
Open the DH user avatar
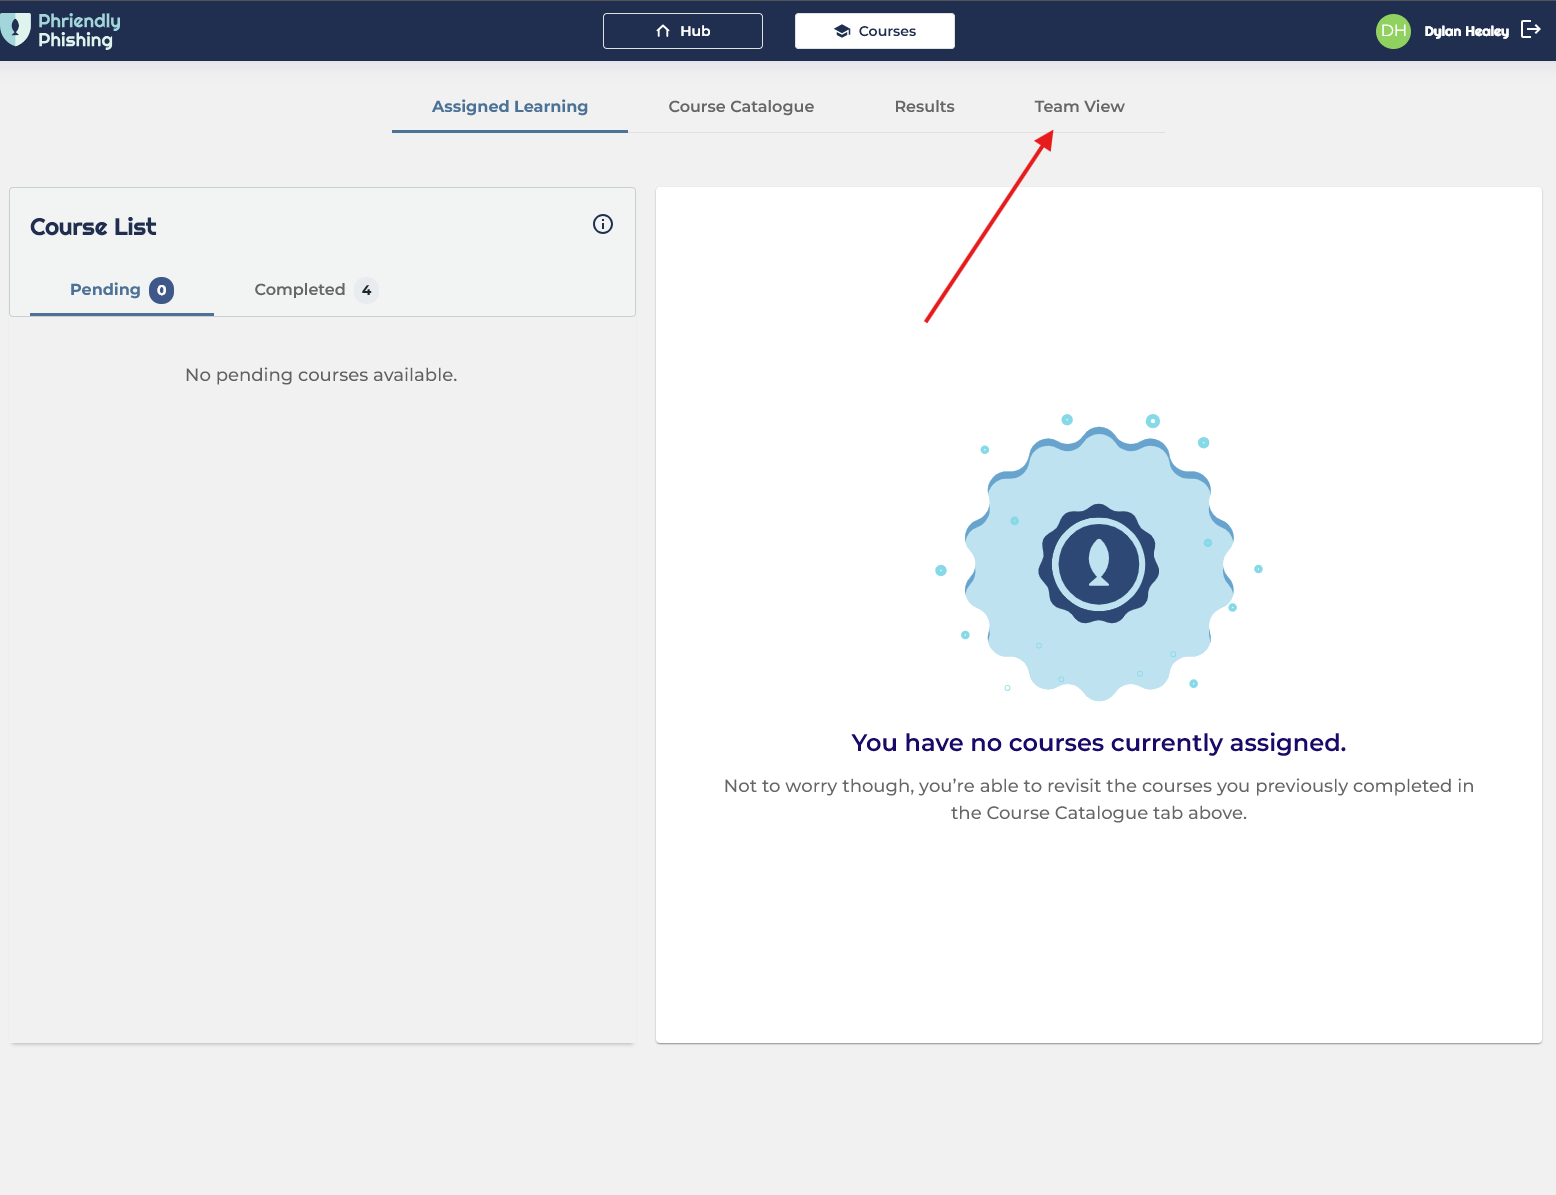click(1393, 31)
